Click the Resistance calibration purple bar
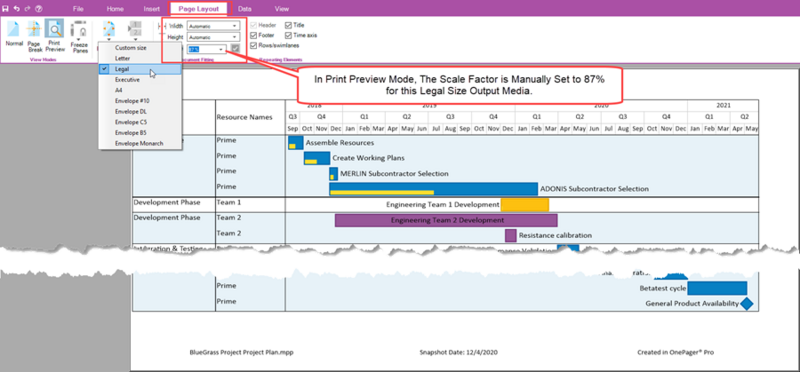Viewport: 800px width, 372px height. point(510,235)
